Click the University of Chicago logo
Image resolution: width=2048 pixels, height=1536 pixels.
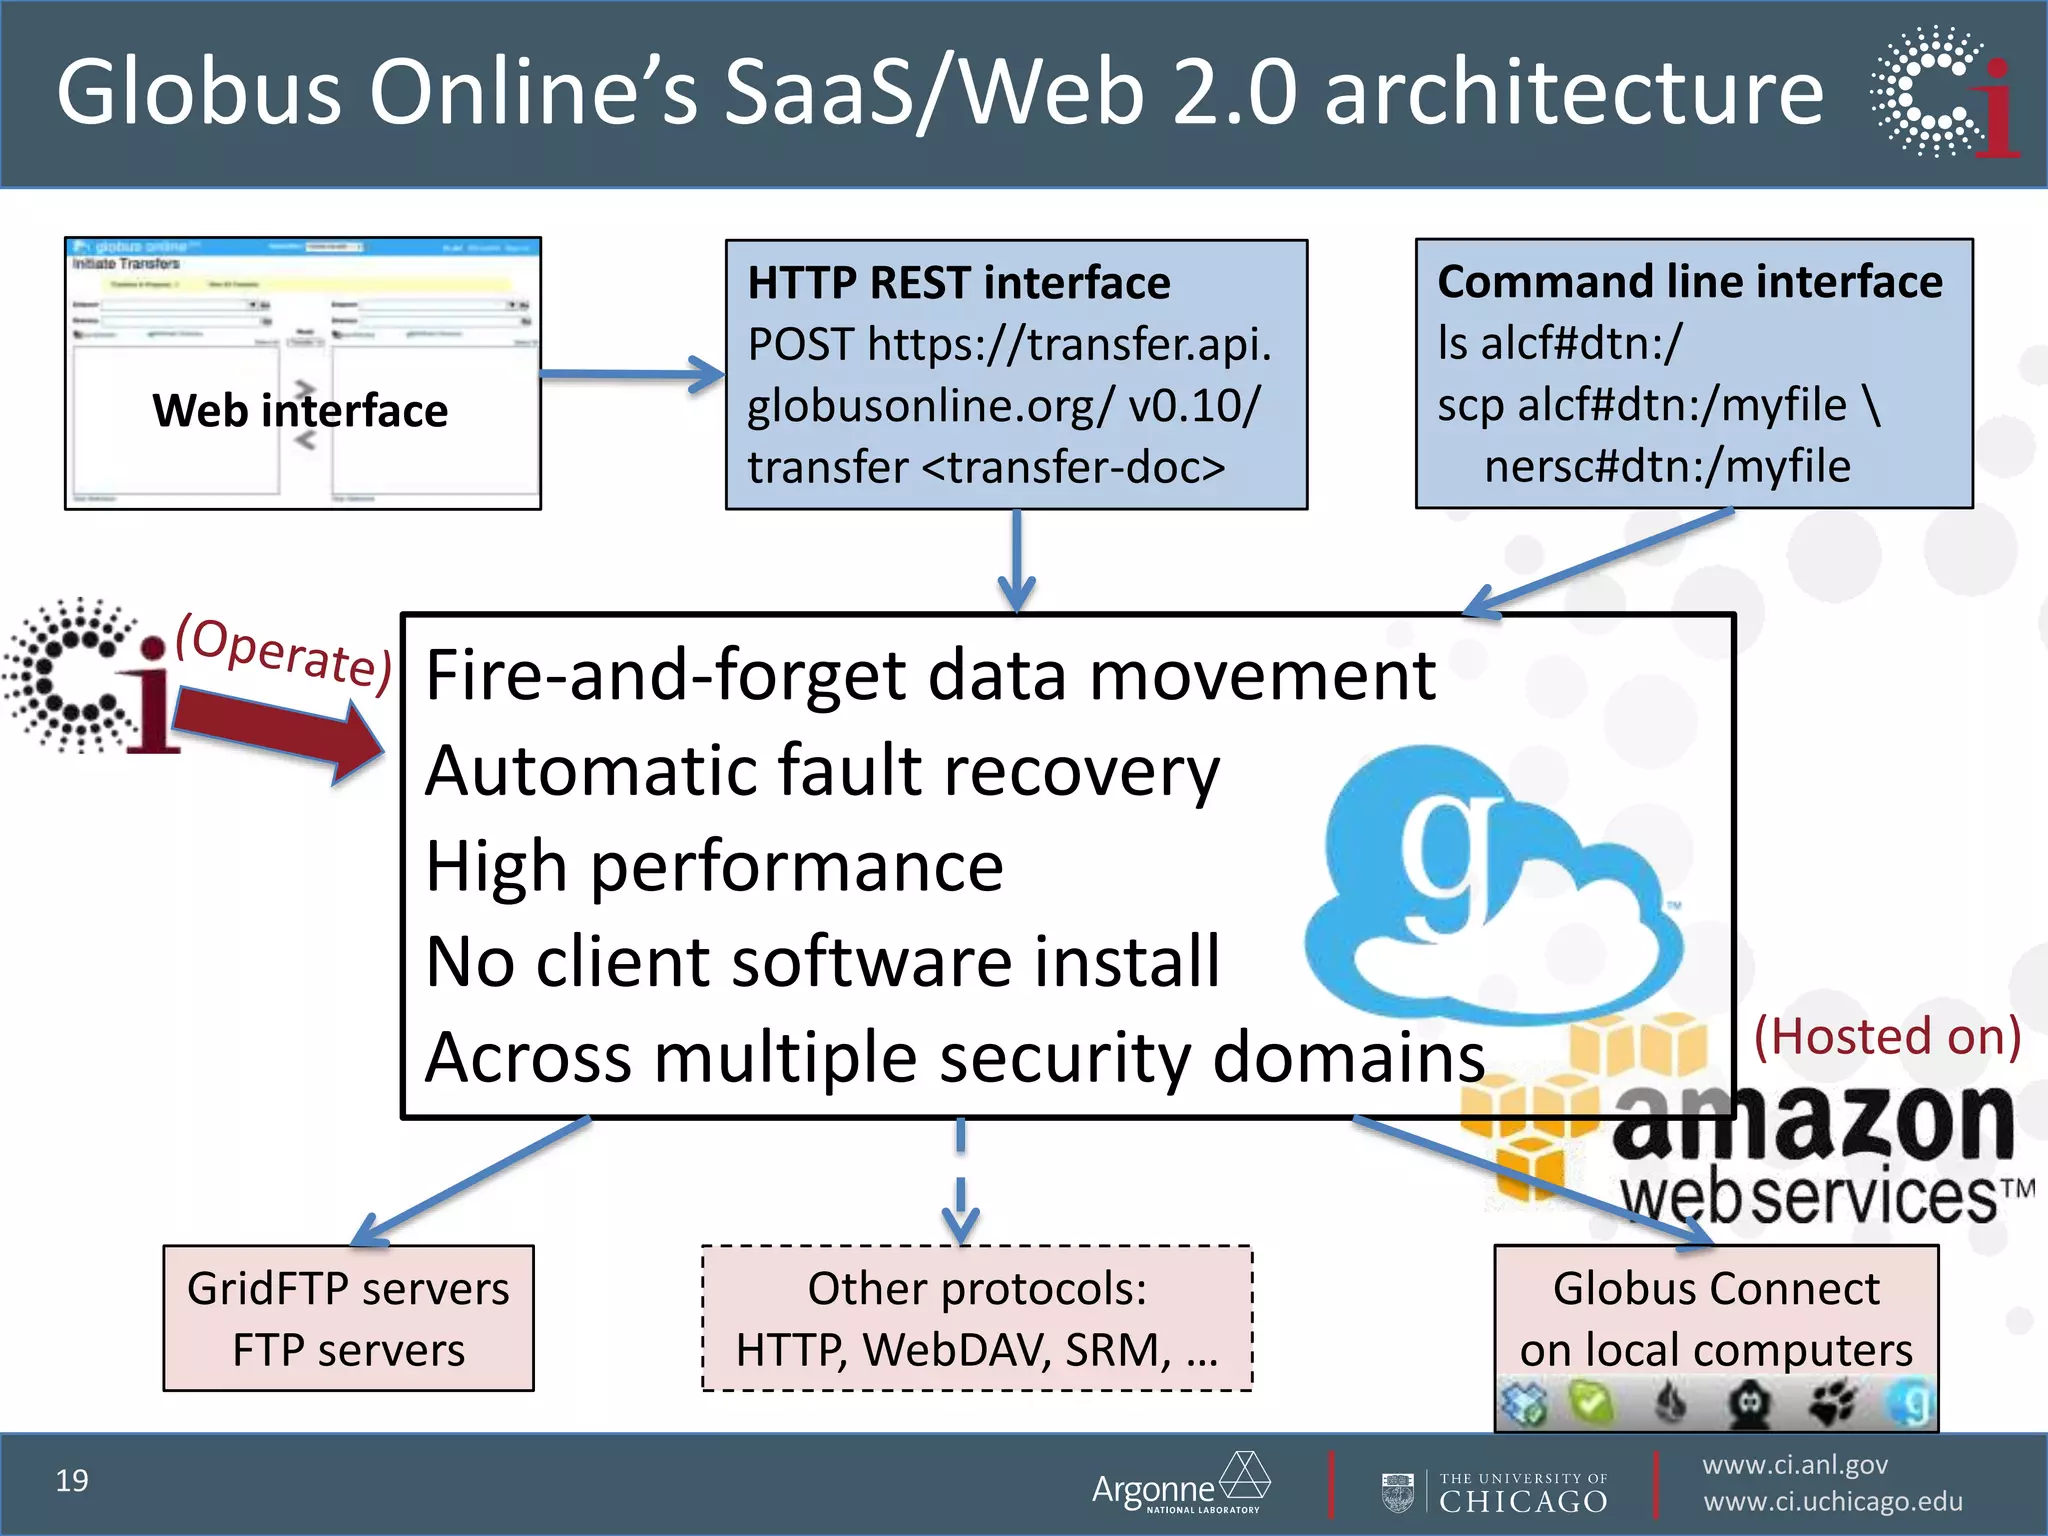(1495, 1492)
